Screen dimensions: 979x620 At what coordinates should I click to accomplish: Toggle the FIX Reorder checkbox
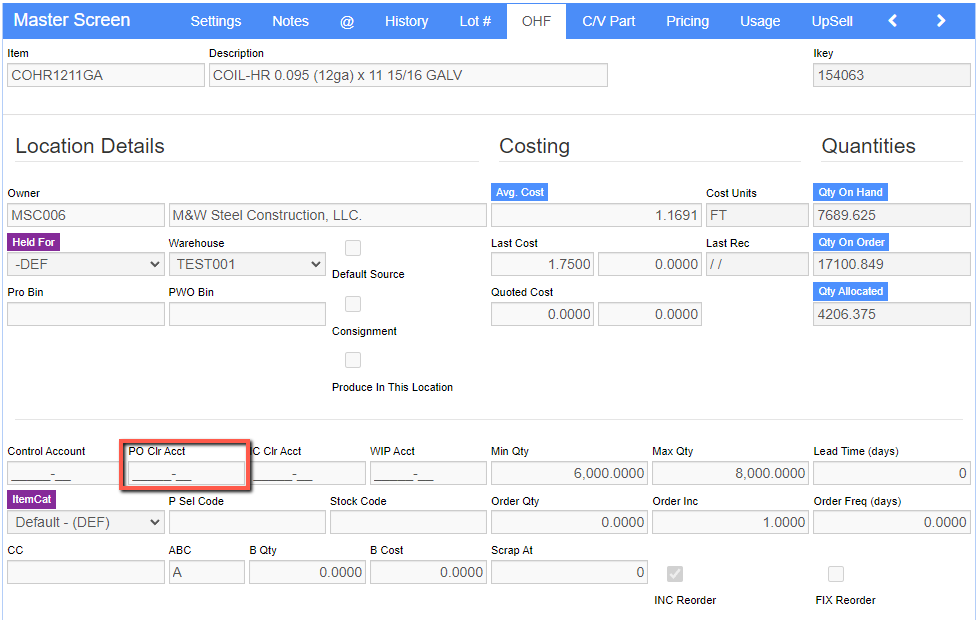[x=835, y=573]
